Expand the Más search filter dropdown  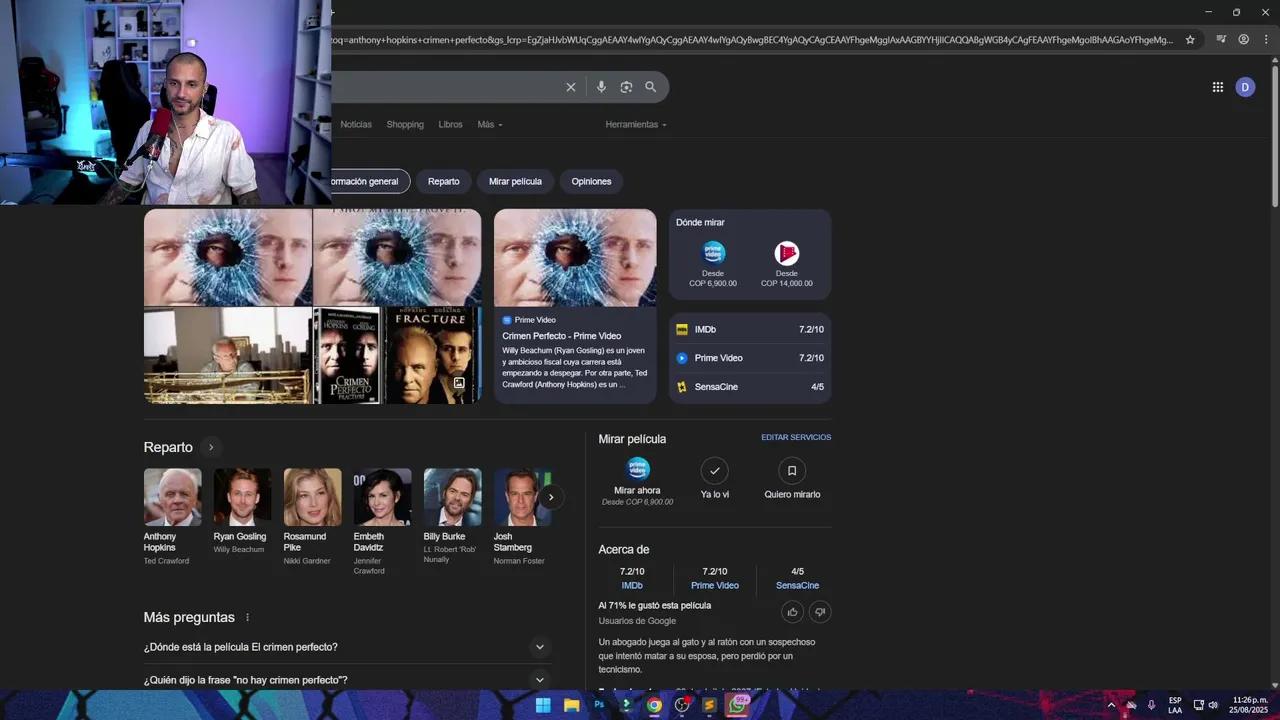coord(490,125)
